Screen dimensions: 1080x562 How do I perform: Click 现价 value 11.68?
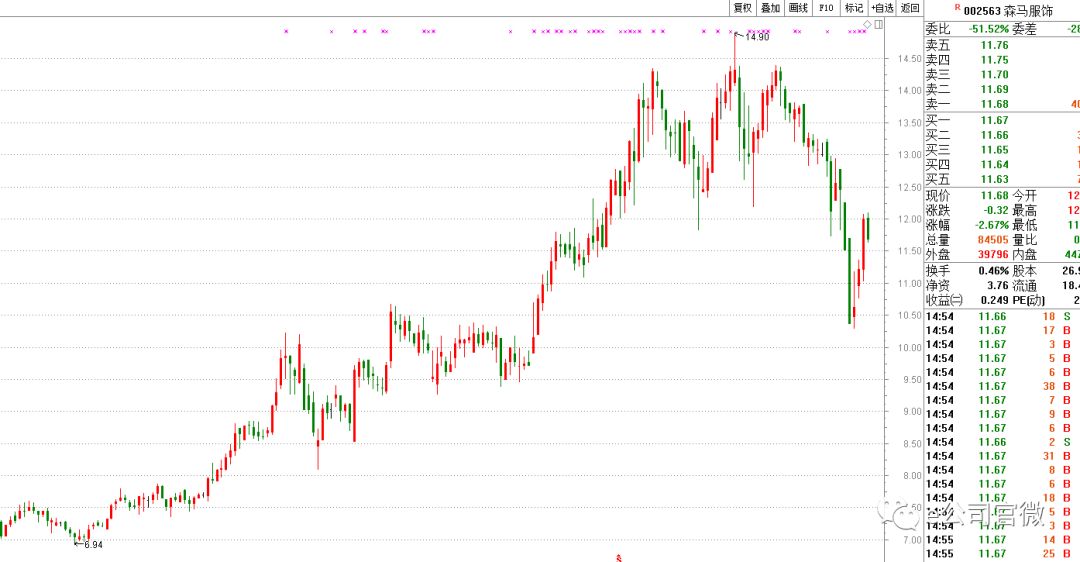[x=995, y=196]
